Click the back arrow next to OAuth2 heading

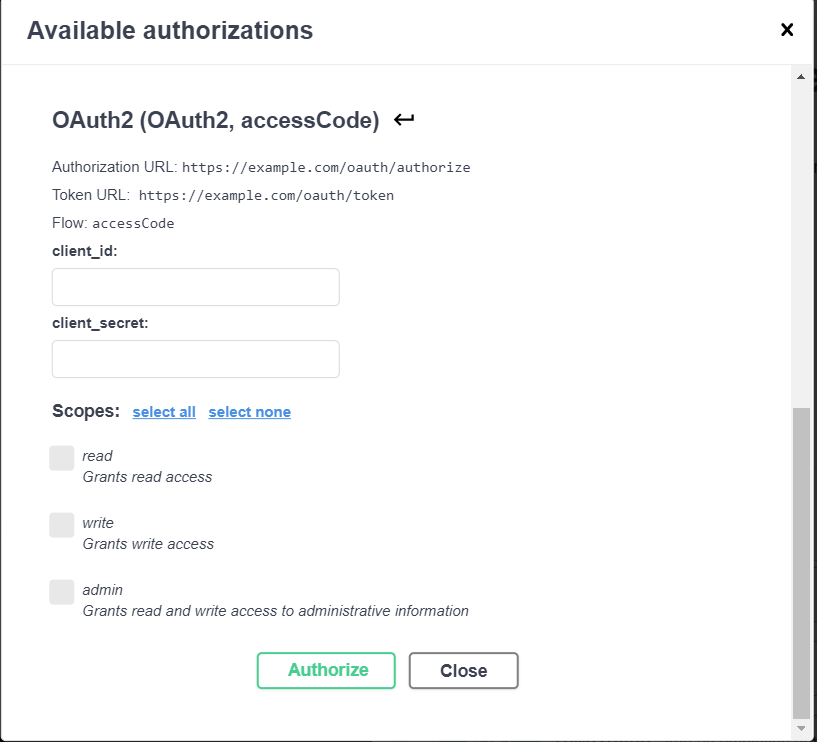[x=404, y=119]
